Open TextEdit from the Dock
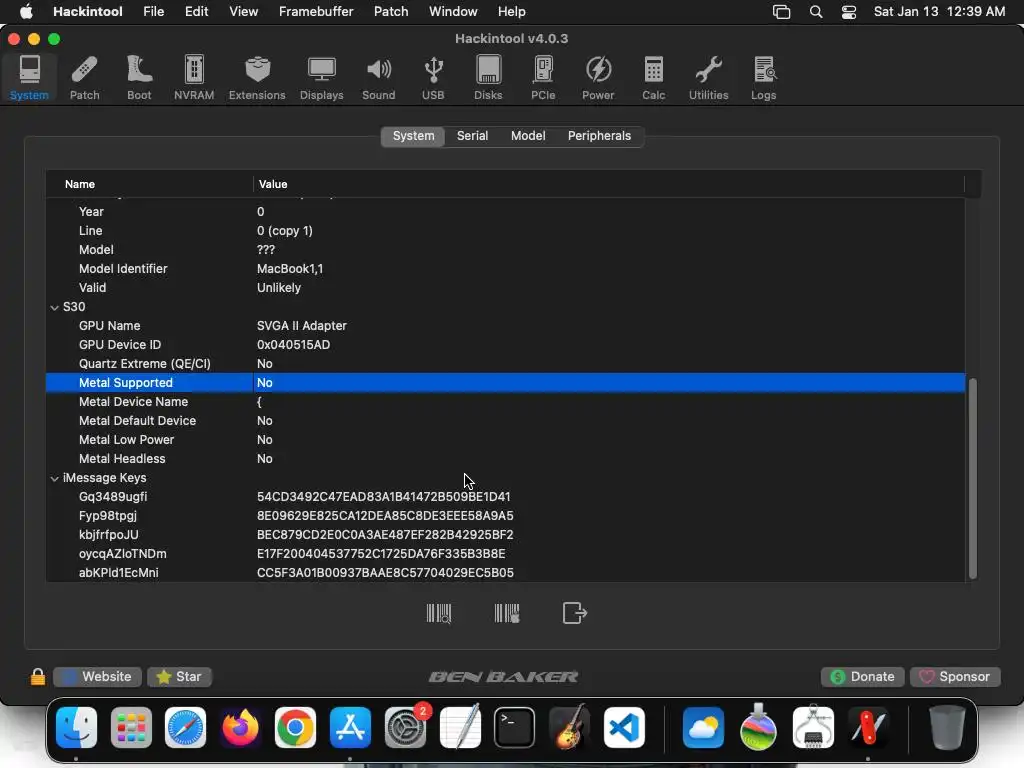1024x768 pixels. (460, 728)
